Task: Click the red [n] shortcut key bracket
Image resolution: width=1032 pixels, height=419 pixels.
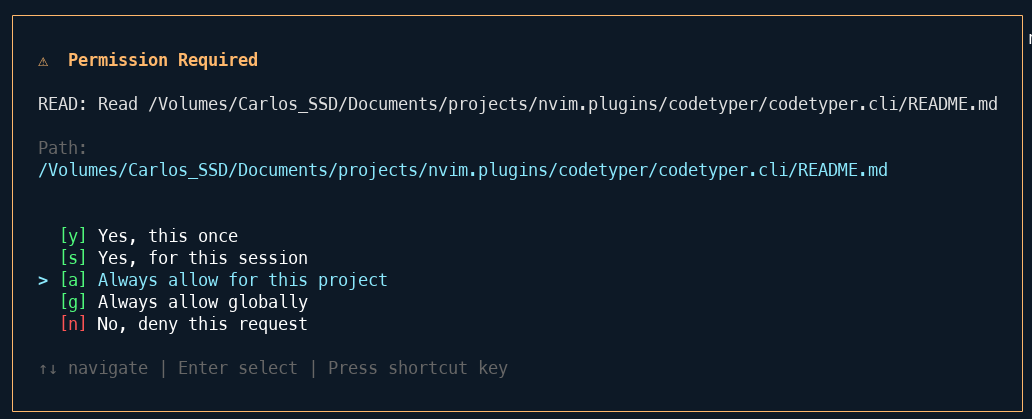Action: [73, 324]
